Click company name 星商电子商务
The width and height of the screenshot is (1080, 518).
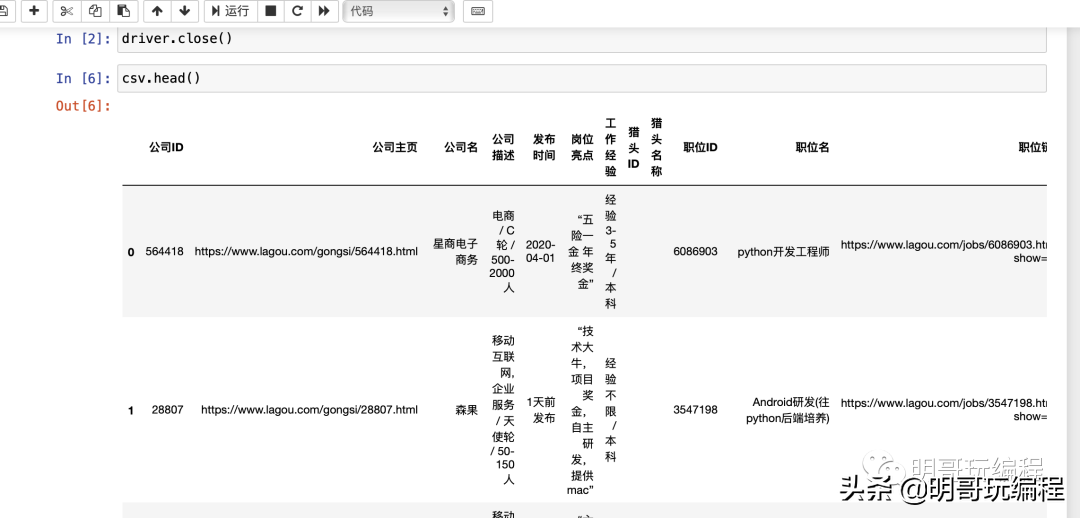point(455,251)
